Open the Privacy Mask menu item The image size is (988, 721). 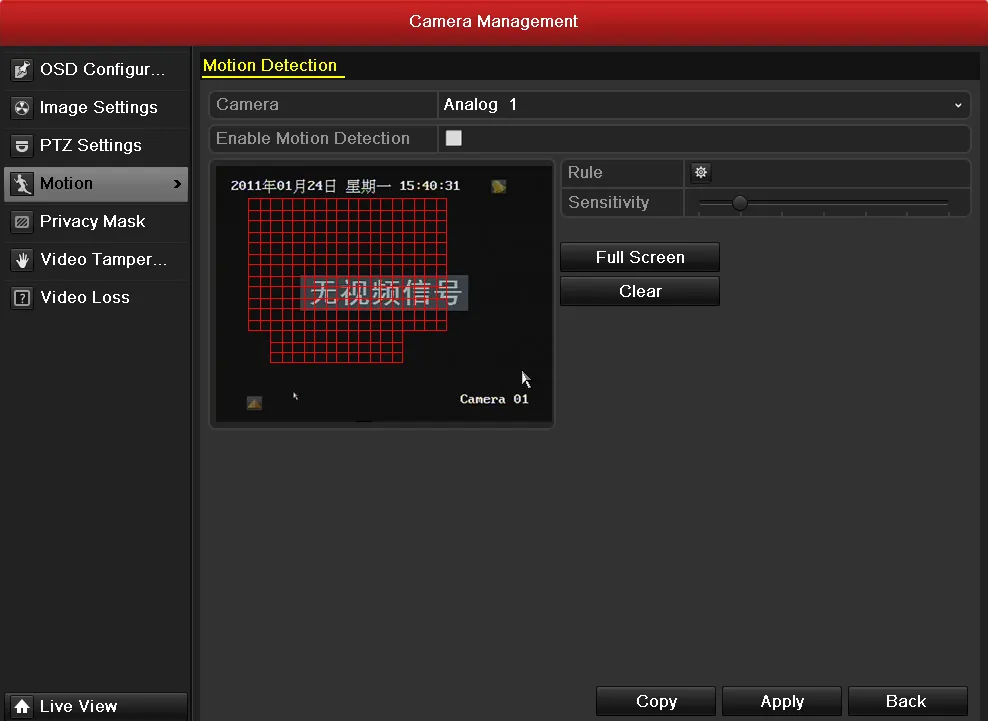coord(93,222)
